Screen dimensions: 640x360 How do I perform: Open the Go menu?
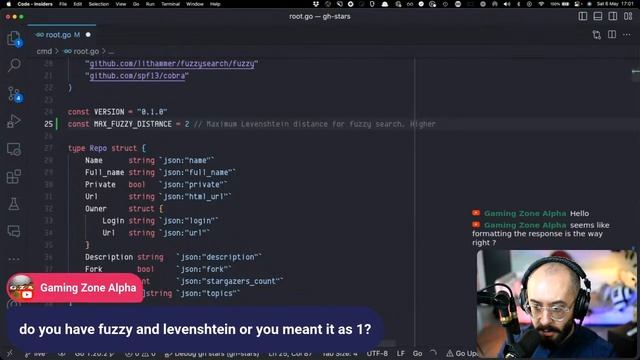pos(136,4)
